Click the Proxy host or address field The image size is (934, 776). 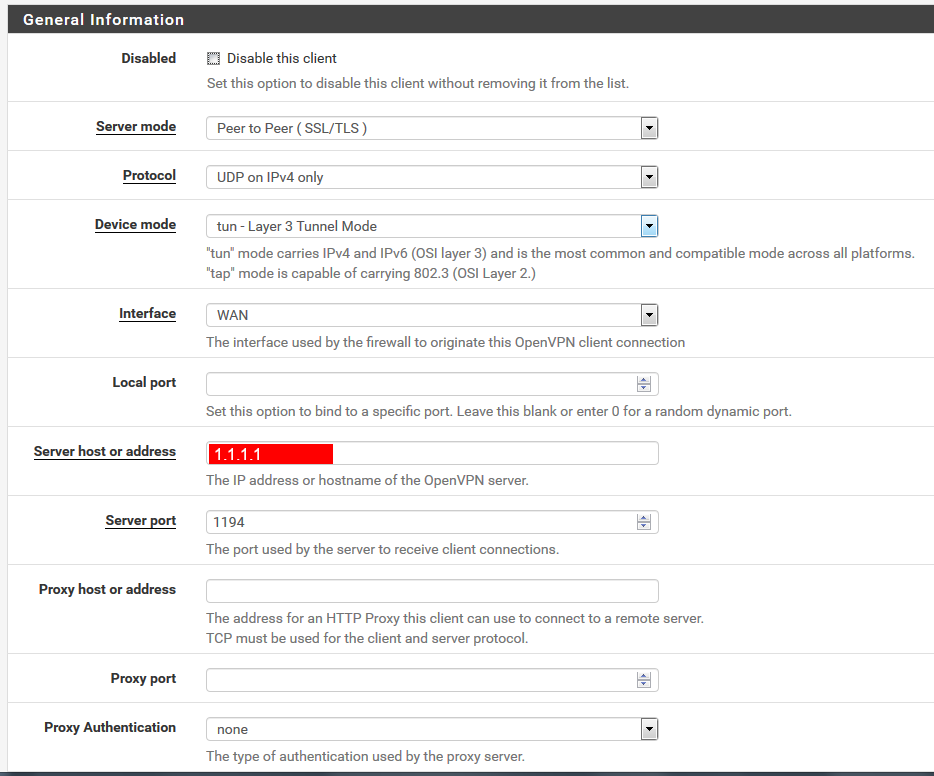click(432, 591)
